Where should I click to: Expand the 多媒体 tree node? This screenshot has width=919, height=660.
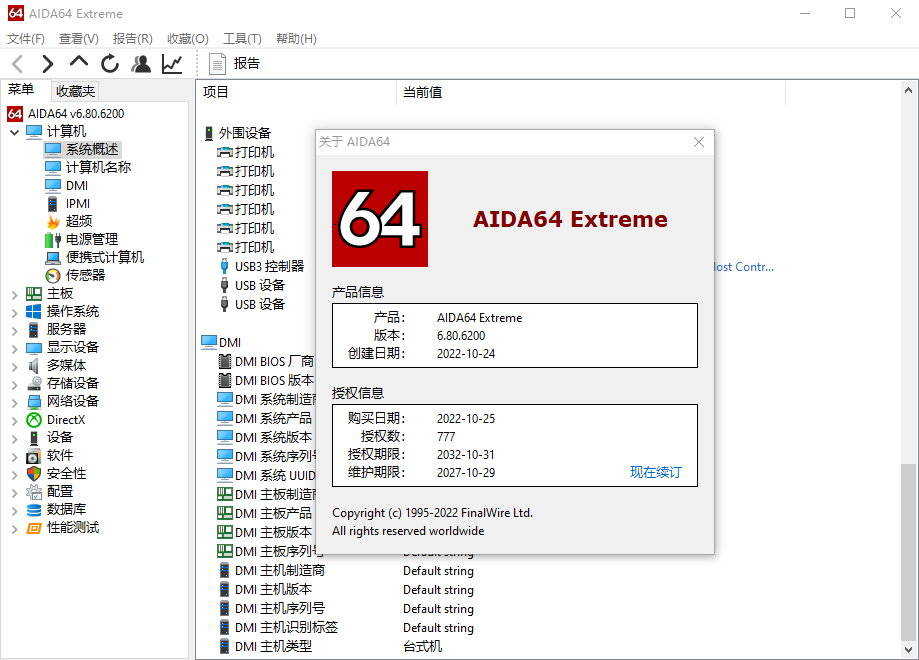click(15, 367)
